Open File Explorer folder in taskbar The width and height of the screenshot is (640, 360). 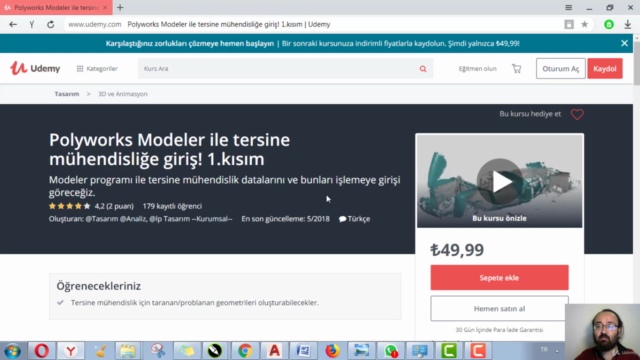tap(127, 351)
